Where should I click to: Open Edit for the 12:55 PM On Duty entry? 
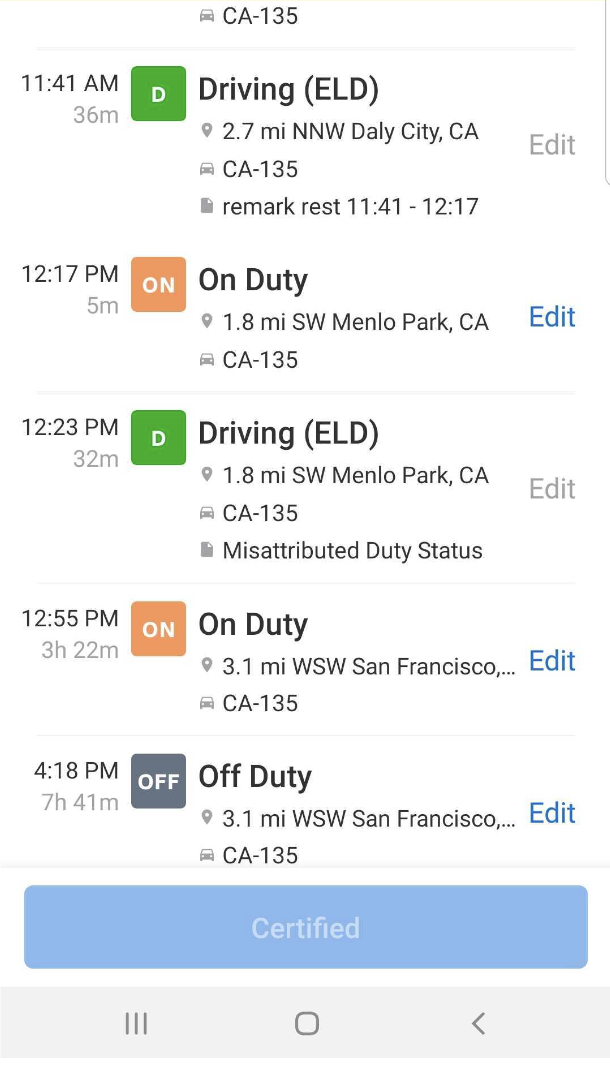click(x=551, y=661)
